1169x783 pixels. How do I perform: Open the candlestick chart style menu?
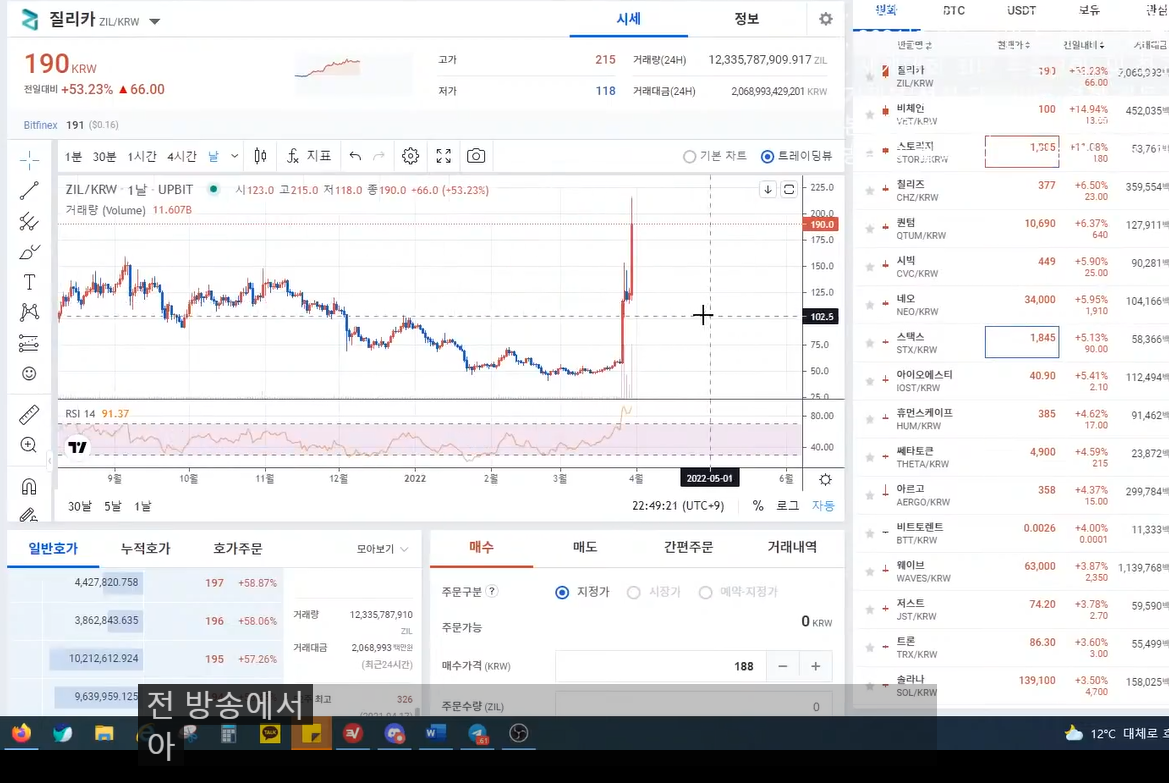pos(260,156)
